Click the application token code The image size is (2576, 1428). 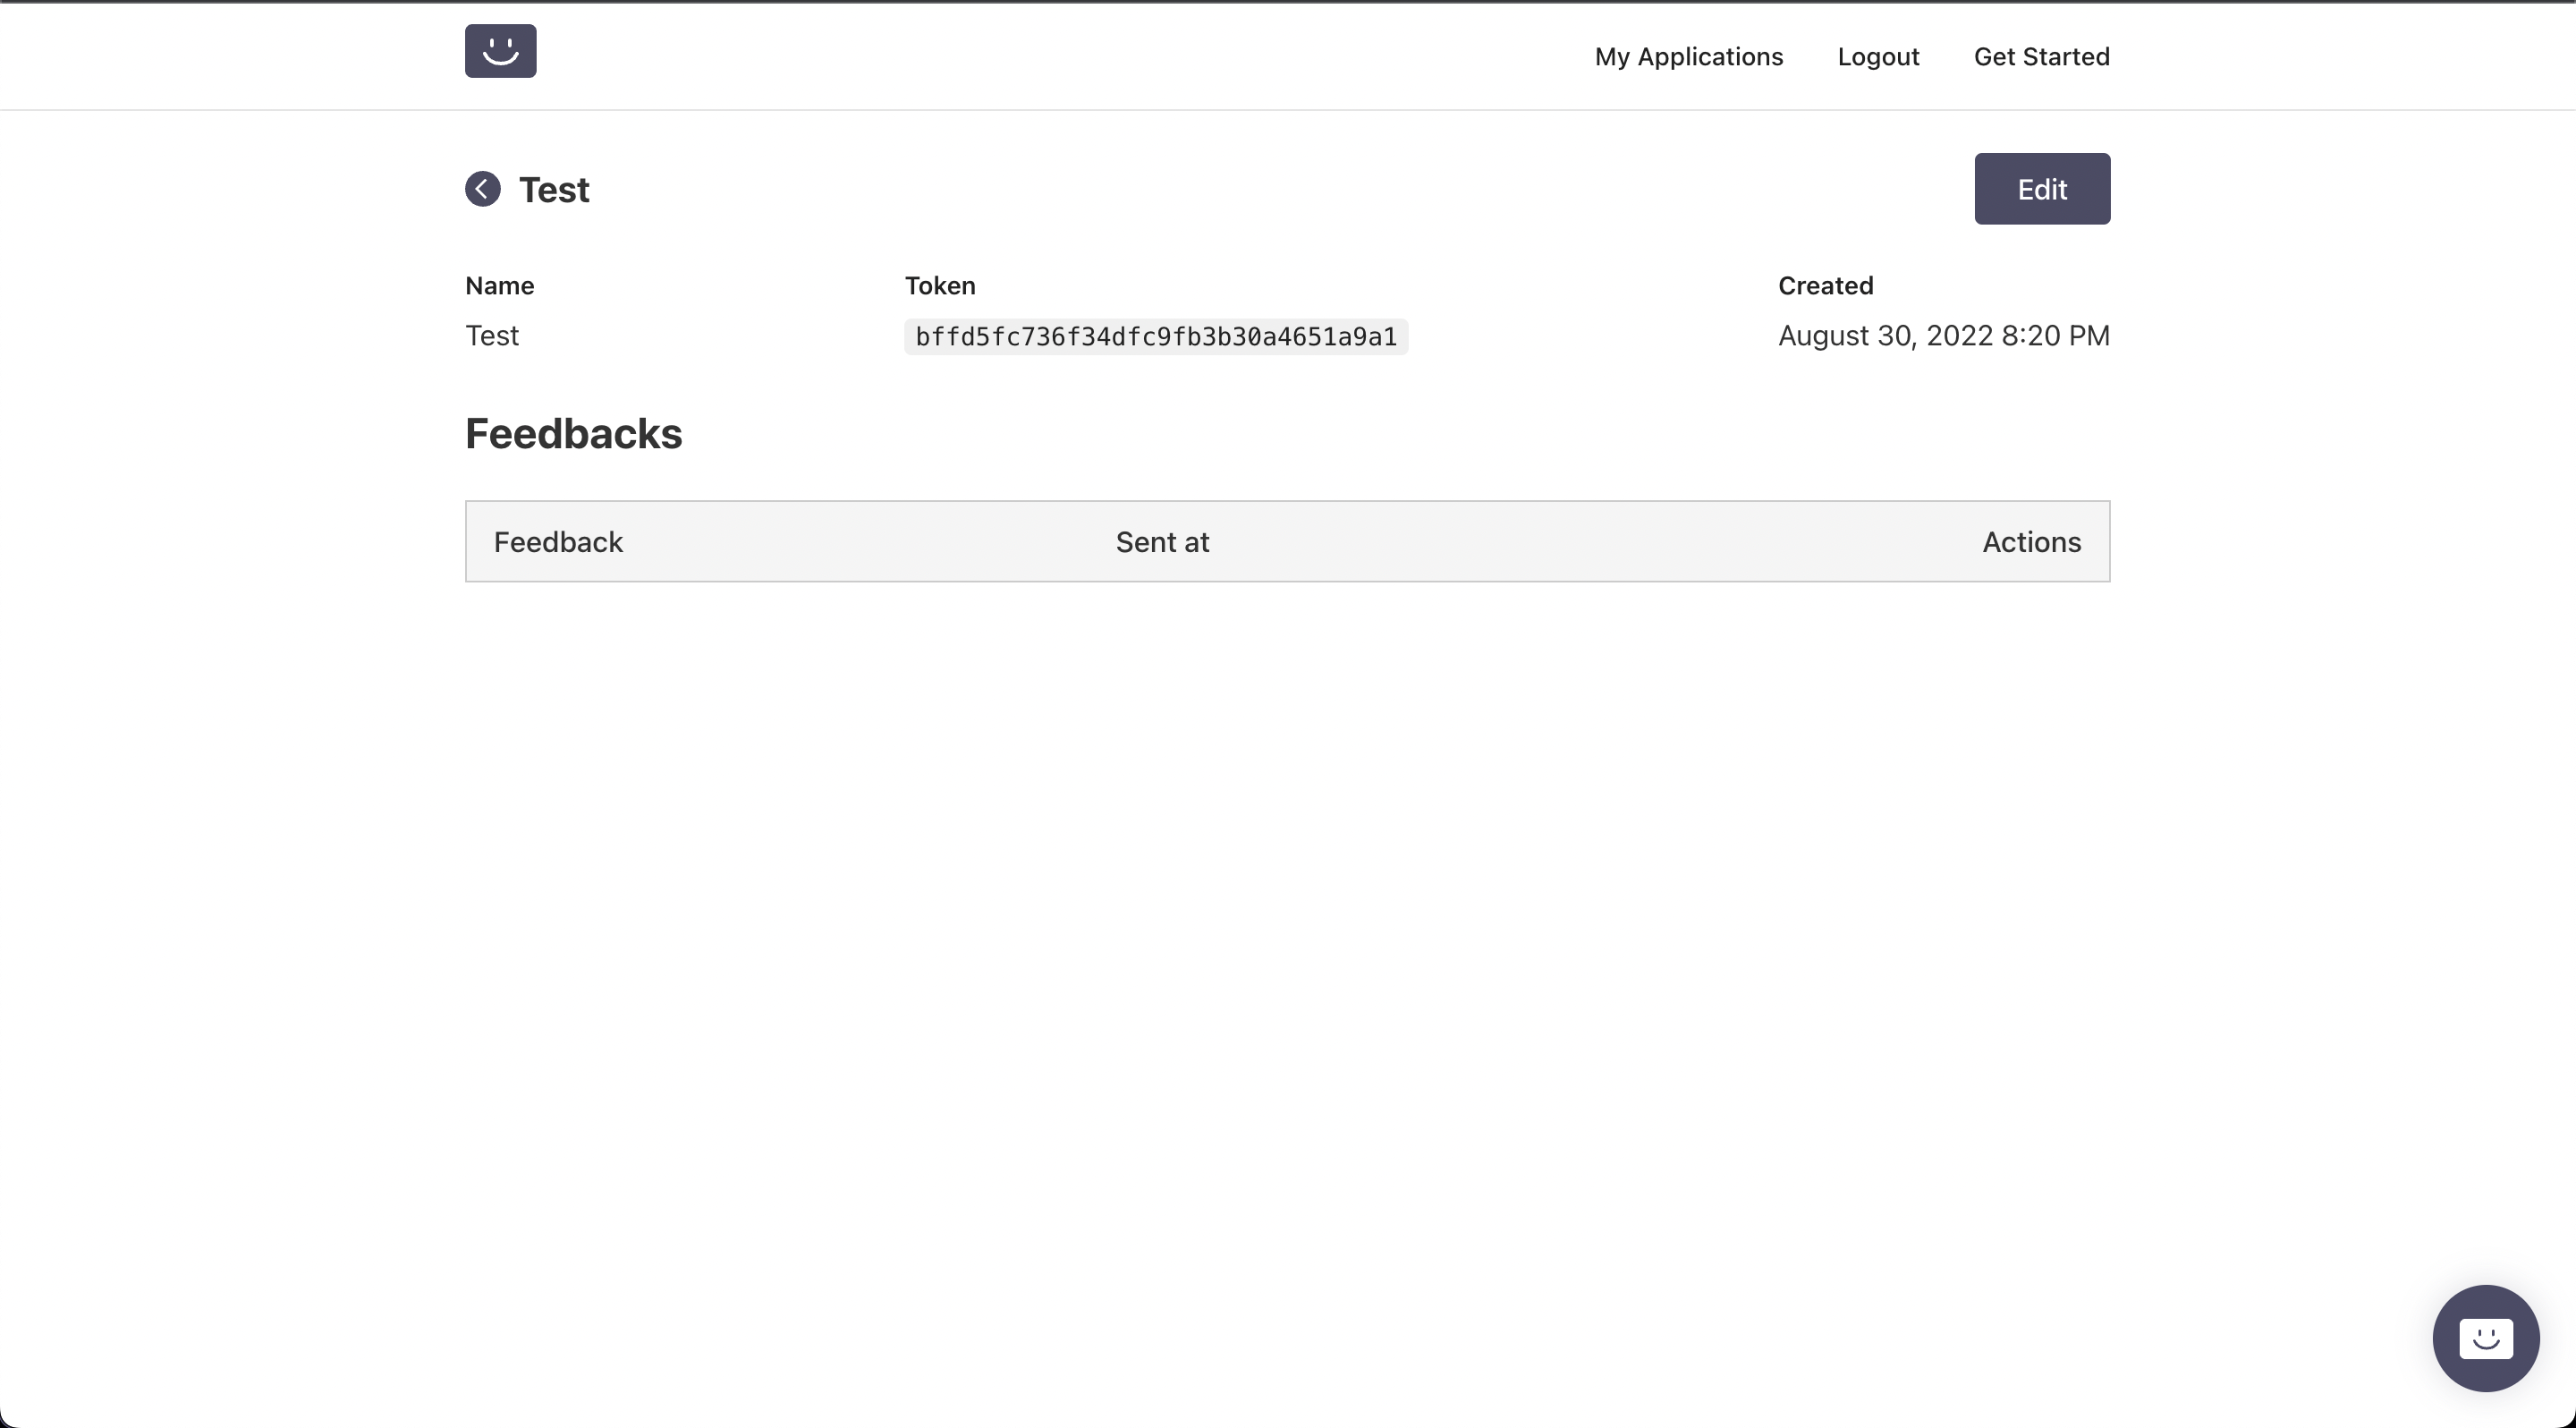point(1155,337)
